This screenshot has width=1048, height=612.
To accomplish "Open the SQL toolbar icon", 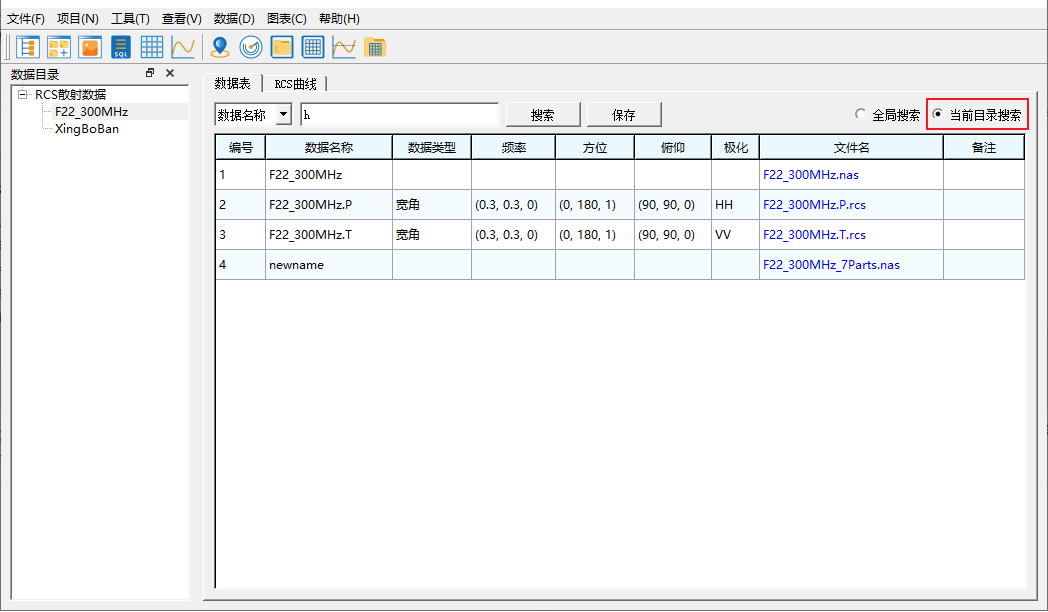I will pyautogui.click(x=121, y=47).
